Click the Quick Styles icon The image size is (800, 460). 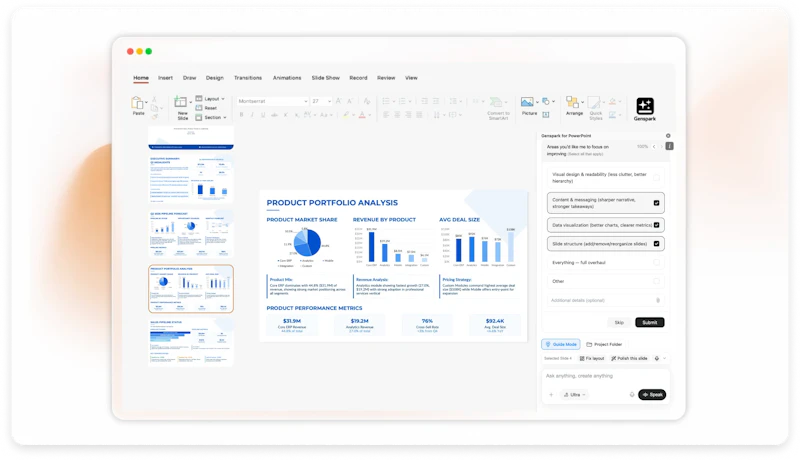pos(594,102)
